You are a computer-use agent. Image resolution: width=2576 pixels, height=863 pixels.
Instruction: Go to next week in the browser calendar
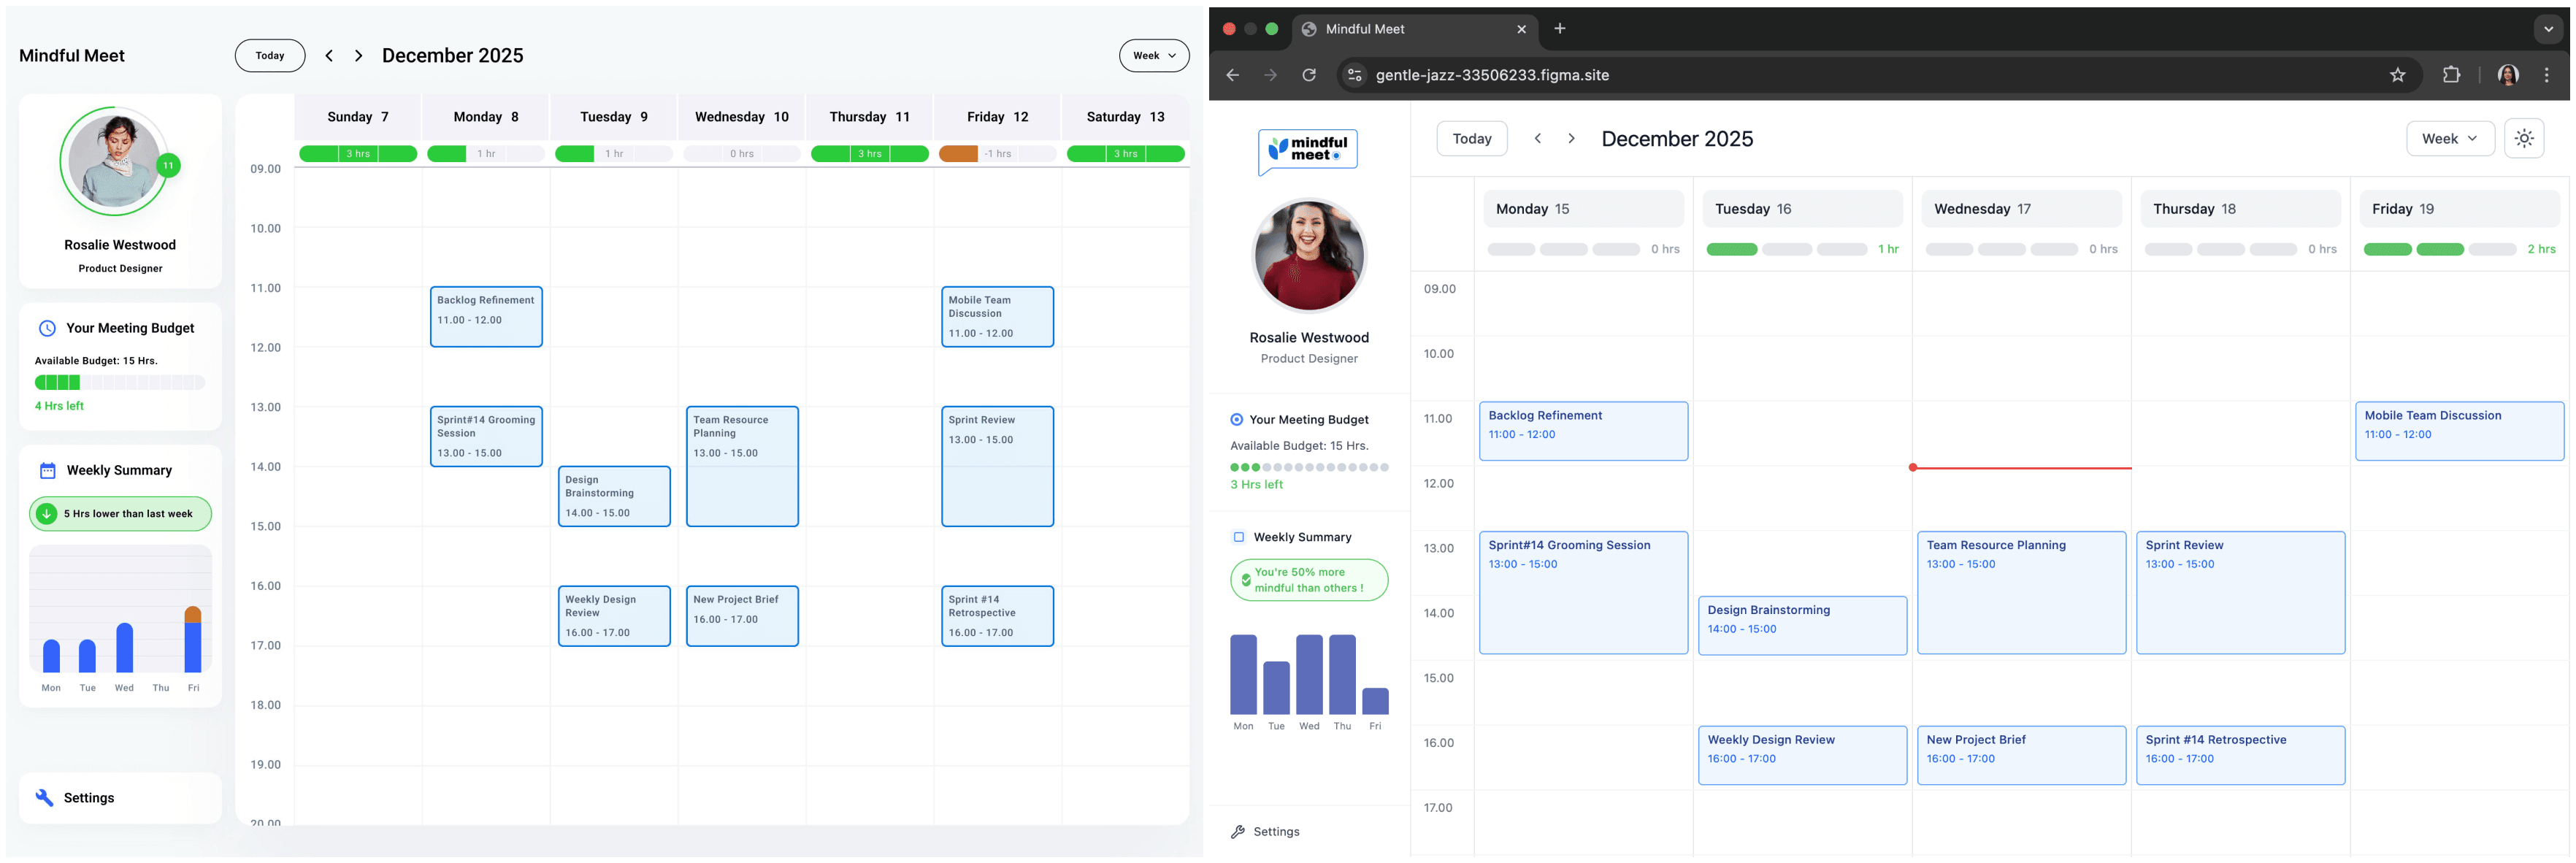pos(1571,139)
